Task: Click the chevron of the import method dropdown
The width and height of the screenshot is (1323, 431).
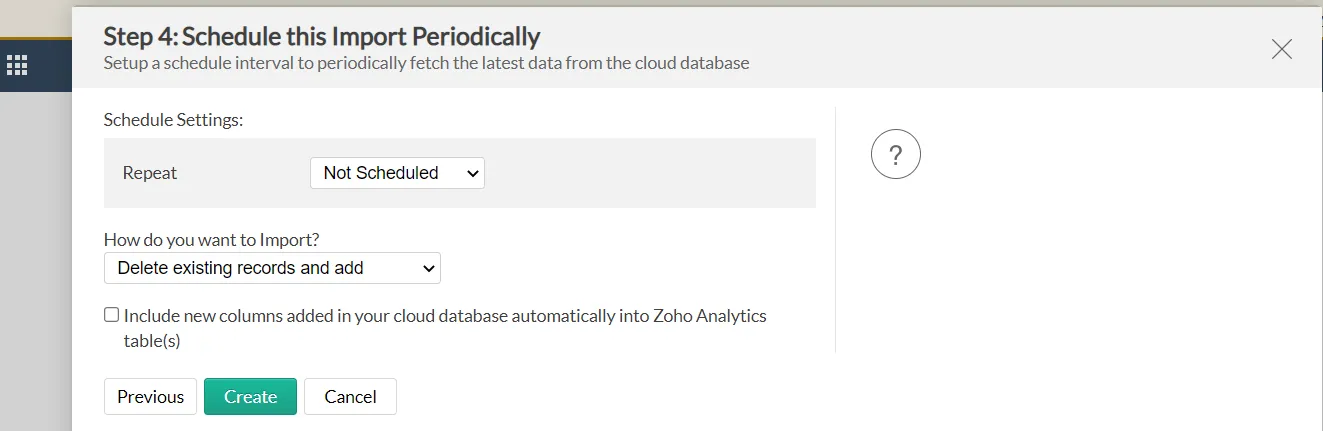Action: 429,268
